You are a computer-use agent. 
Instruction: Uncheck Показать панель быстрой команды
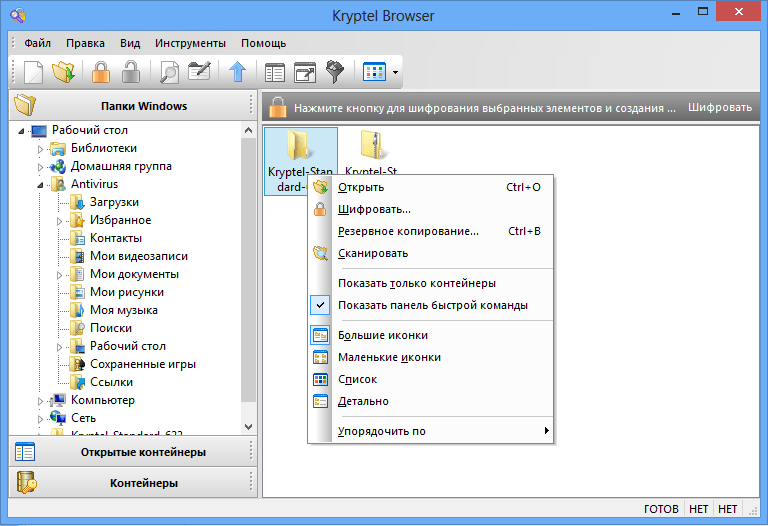coord(431,305)
